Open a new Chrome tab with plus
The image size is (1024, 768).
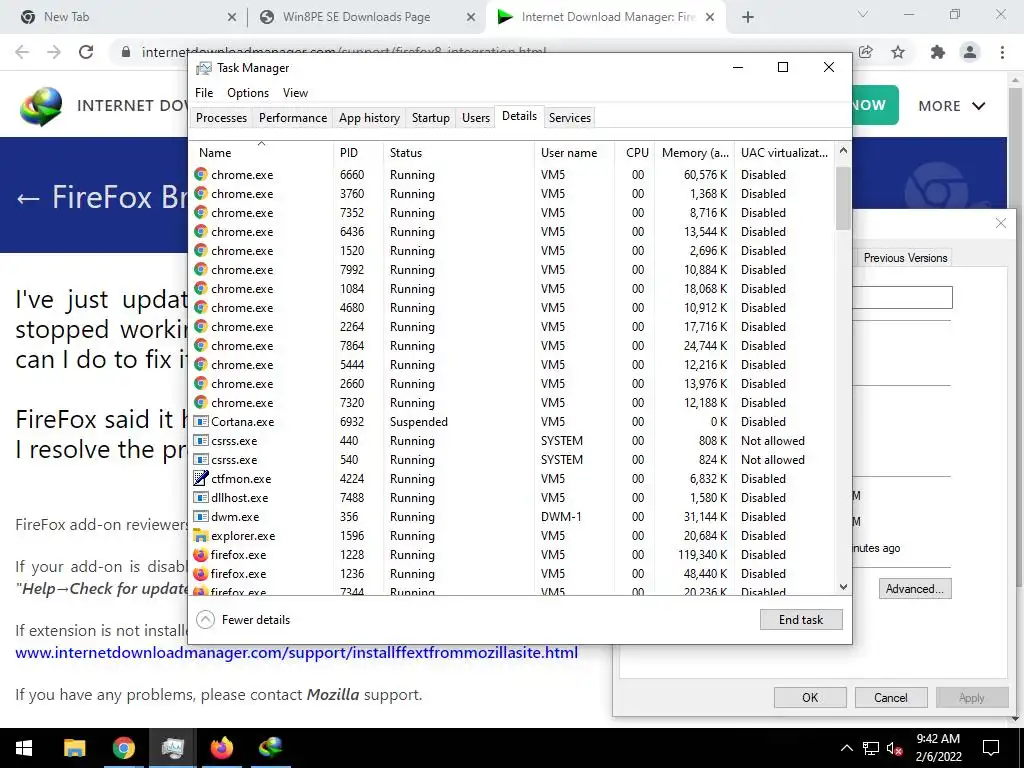[748, 17]
